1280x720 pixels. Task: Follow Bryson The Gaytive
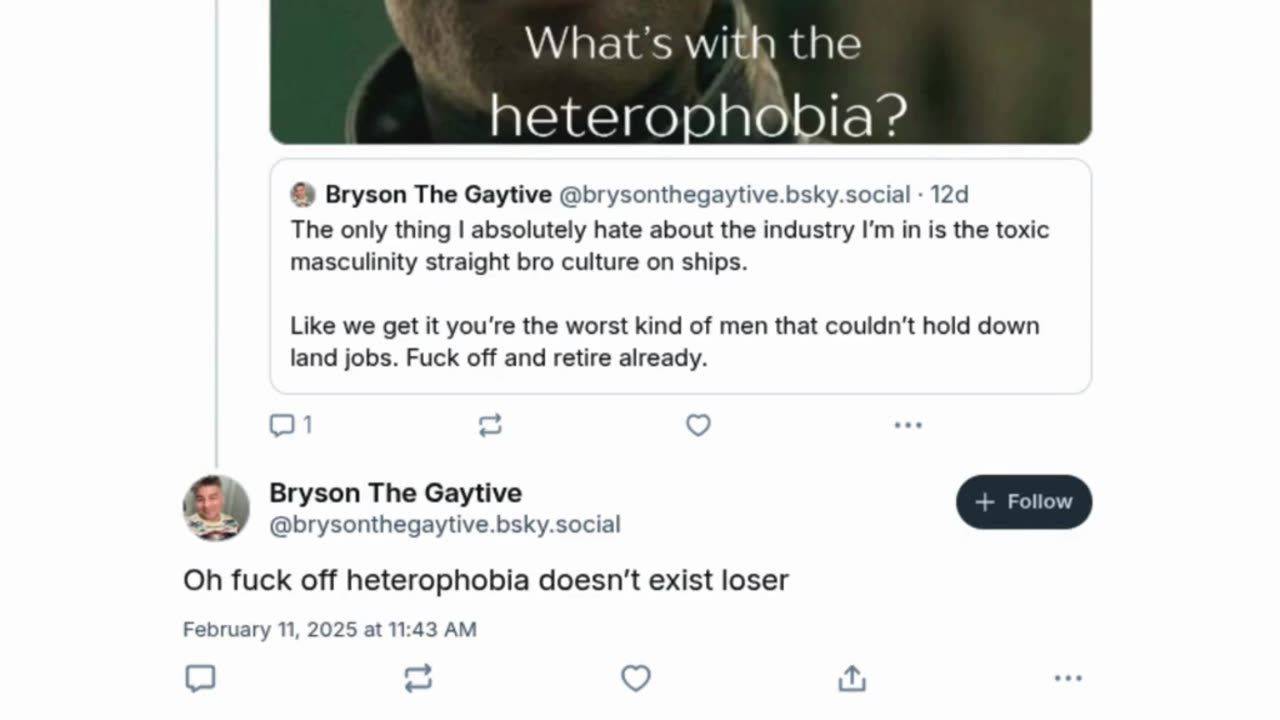pos(1023,502)
